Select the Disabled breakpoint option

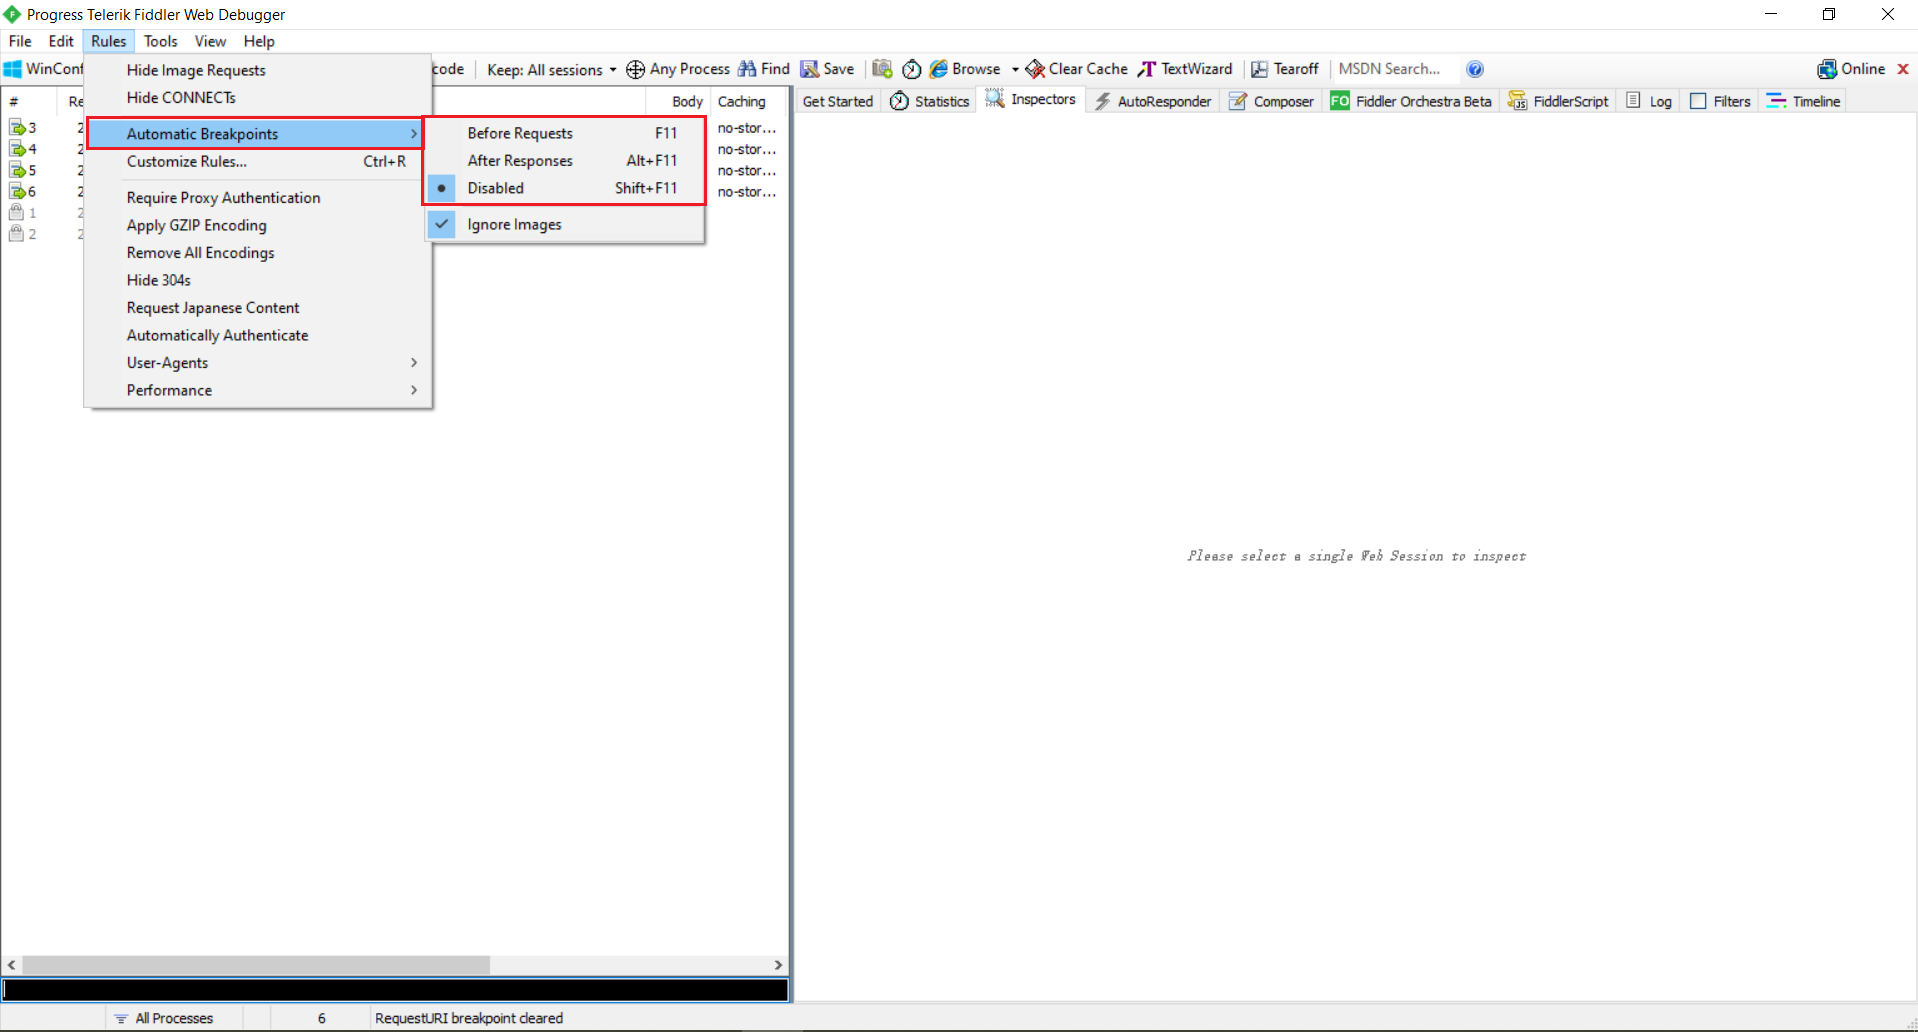point(565,188)
